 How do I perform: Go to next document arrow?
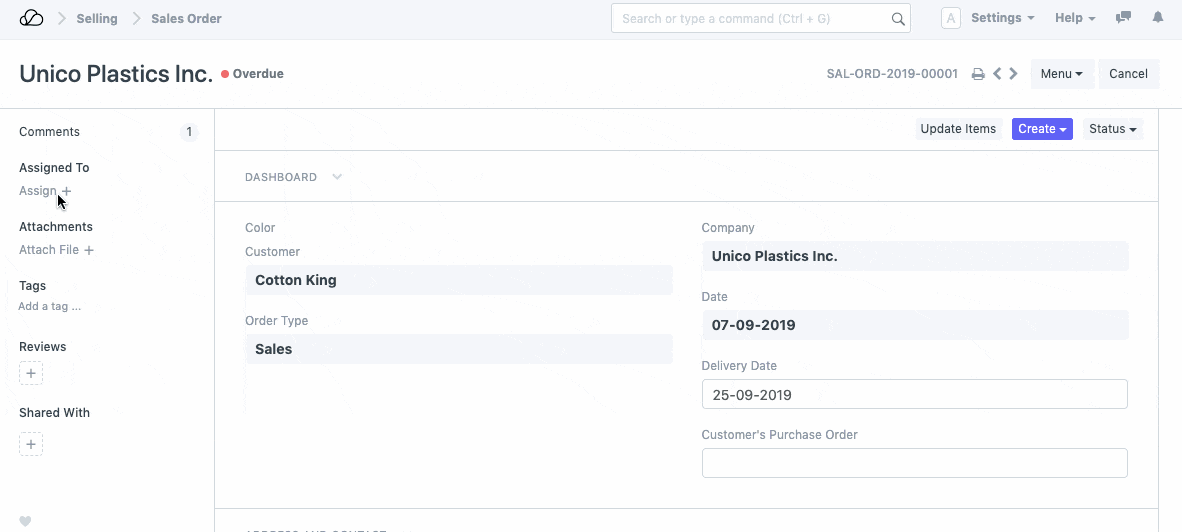[x=1013, y=74]
